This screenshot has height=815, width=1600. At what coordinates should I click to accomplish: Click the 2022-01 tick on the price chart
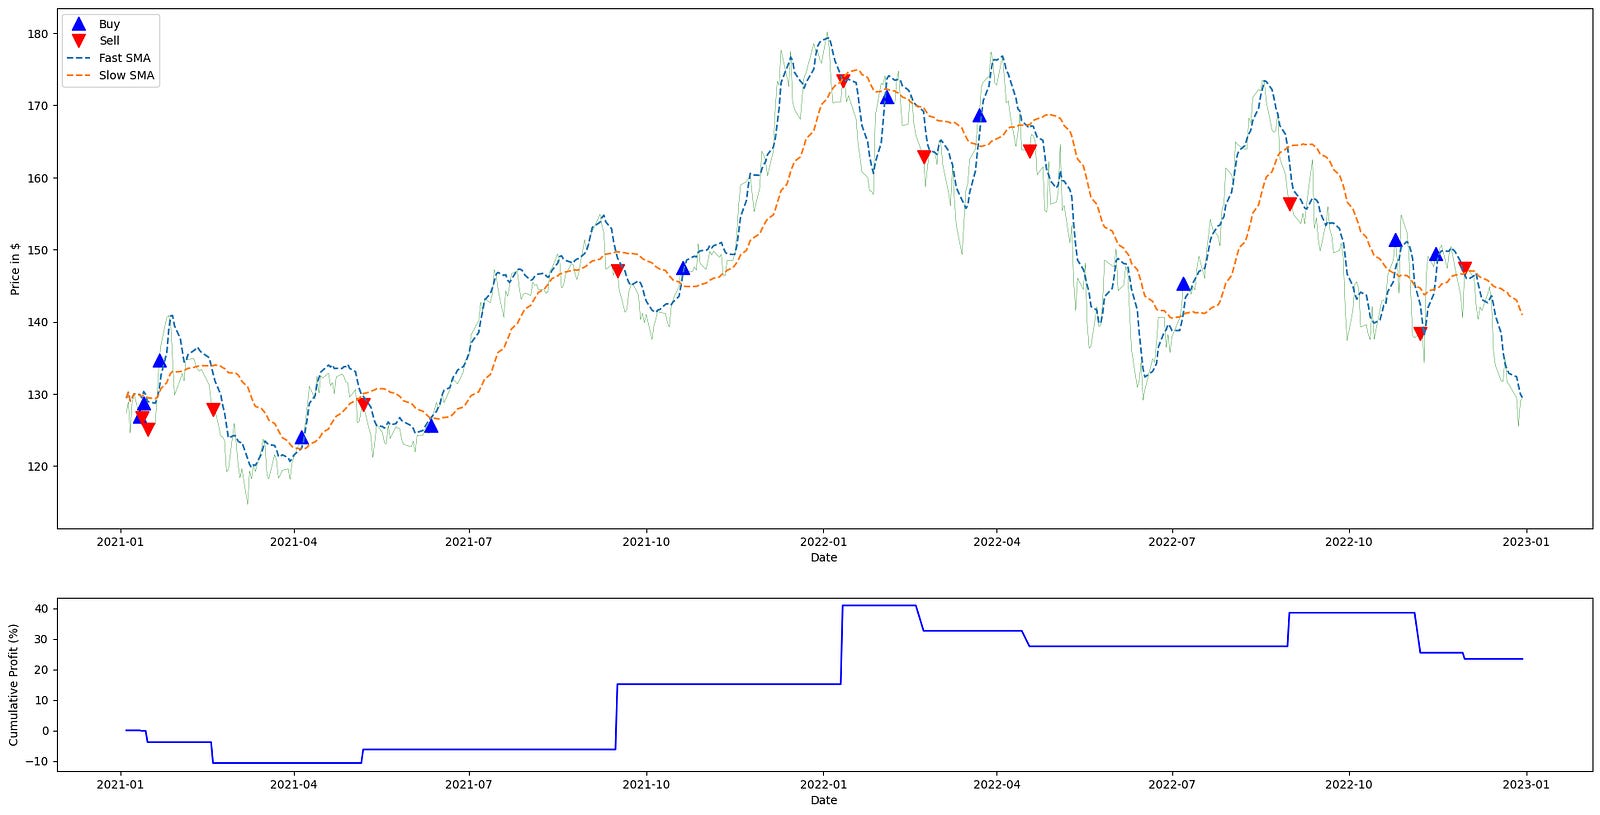823,542
